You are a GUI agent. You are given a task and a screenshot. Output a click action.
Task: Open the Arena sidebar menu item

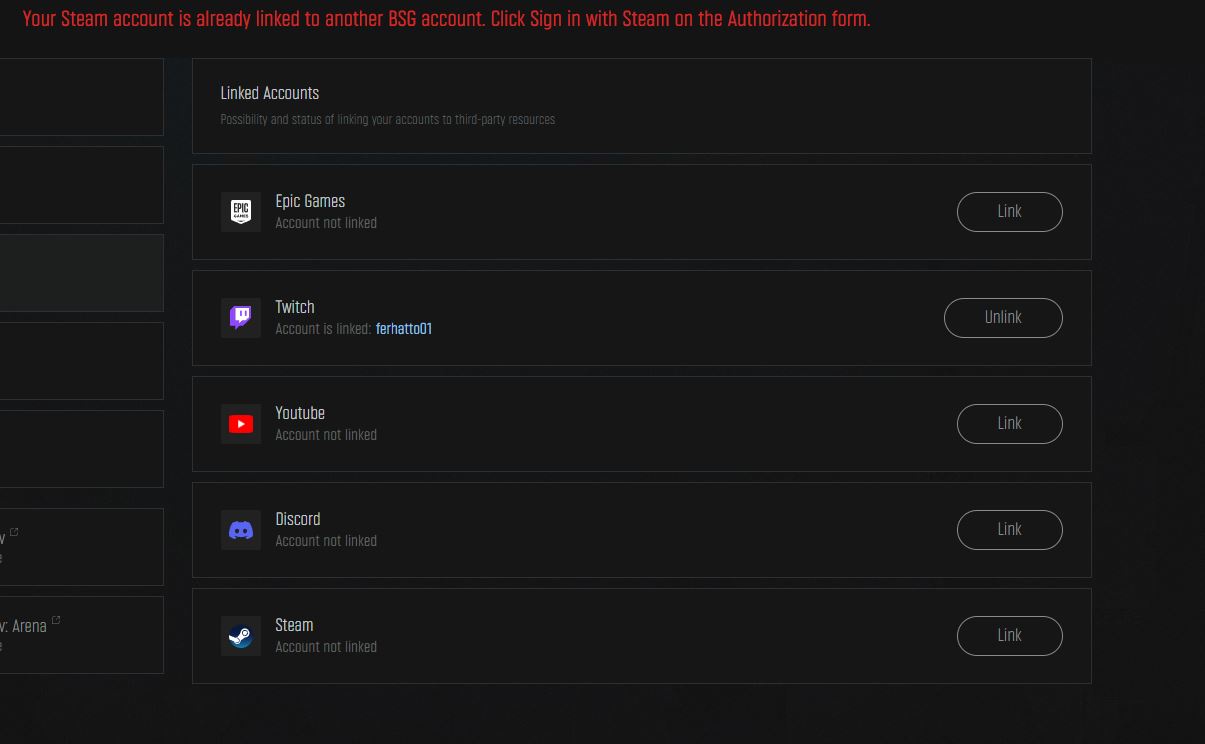pyautogui.click(x=81, y=635)
